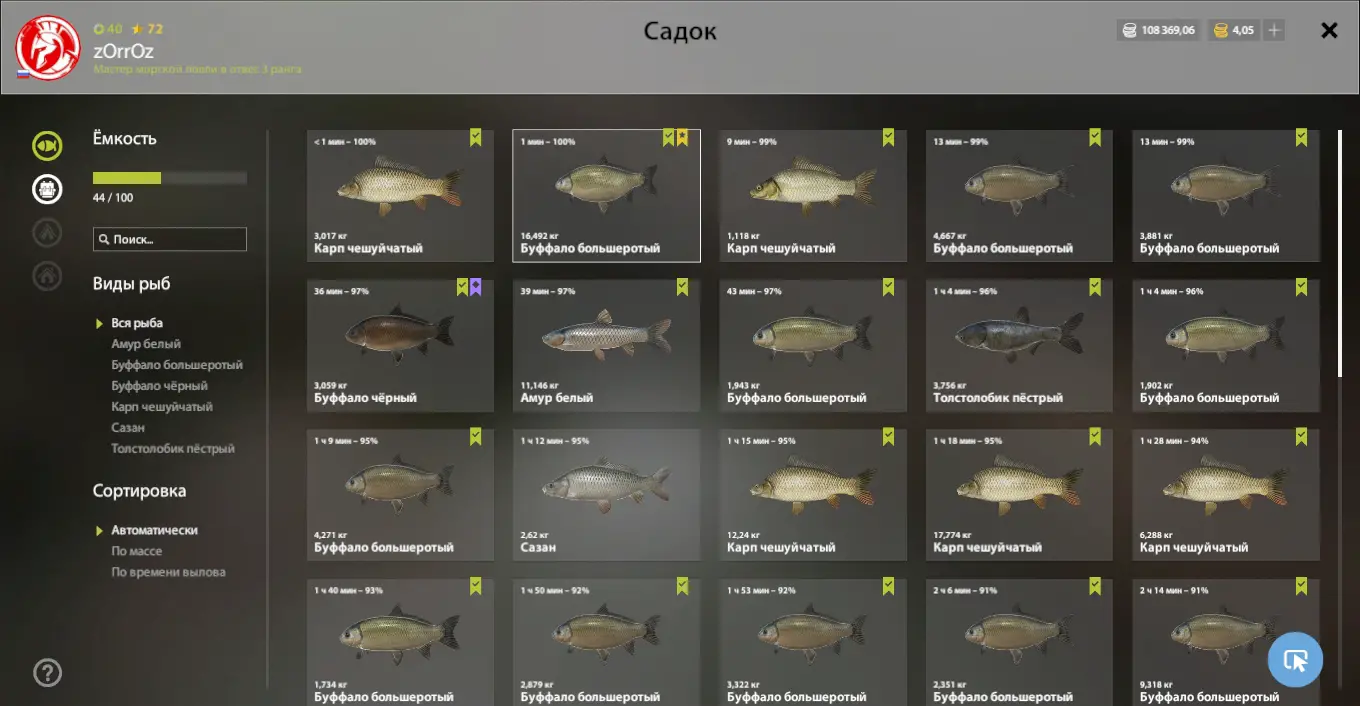Select the basket icon in sidebar
Viewport: 1360px width, 706px height.
pos(47,189)
